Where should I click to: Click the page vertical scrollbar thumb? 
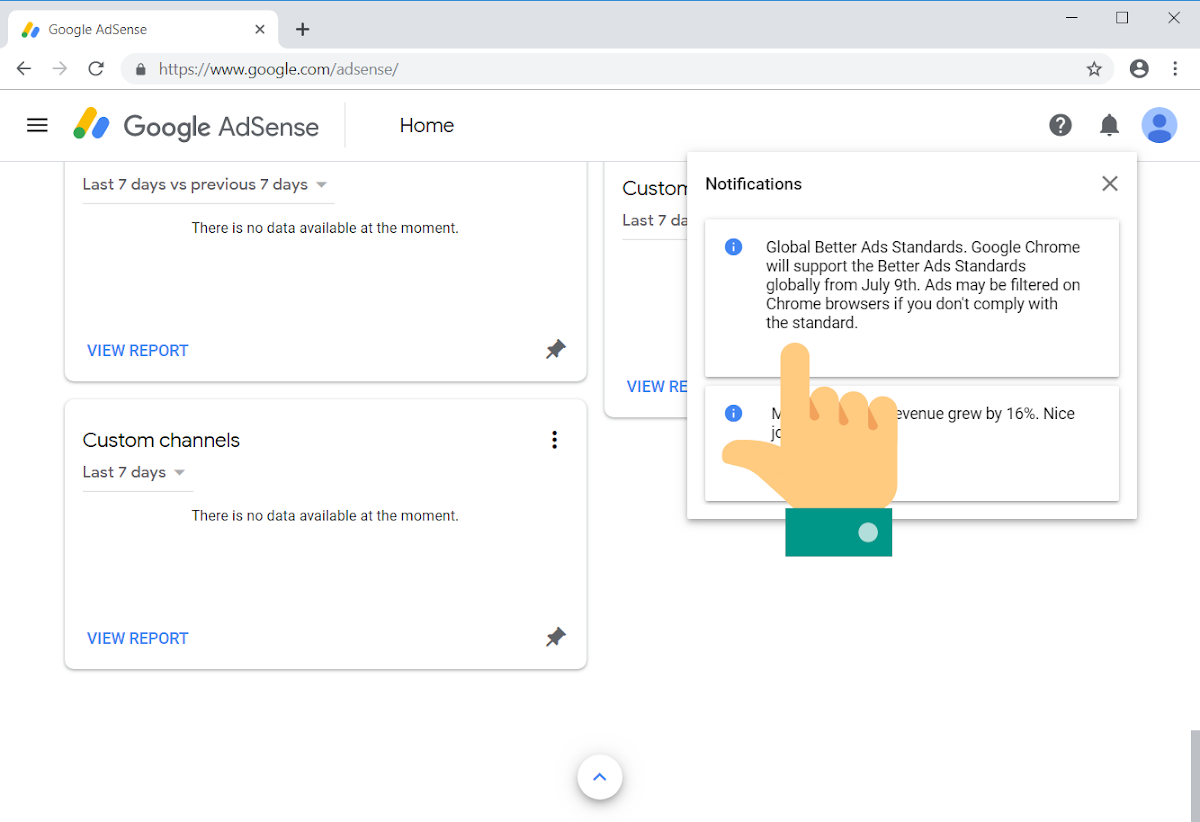point(1195,776)
